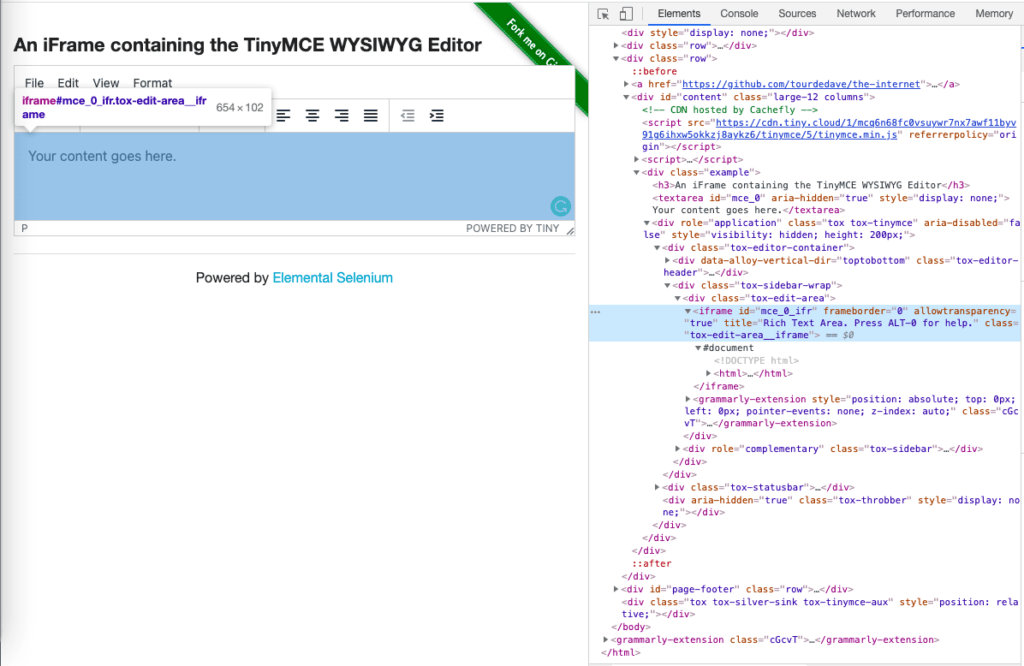Select the align center icon
The image size is (1024, 666).
pyautogui.click(x=313, y=115)
